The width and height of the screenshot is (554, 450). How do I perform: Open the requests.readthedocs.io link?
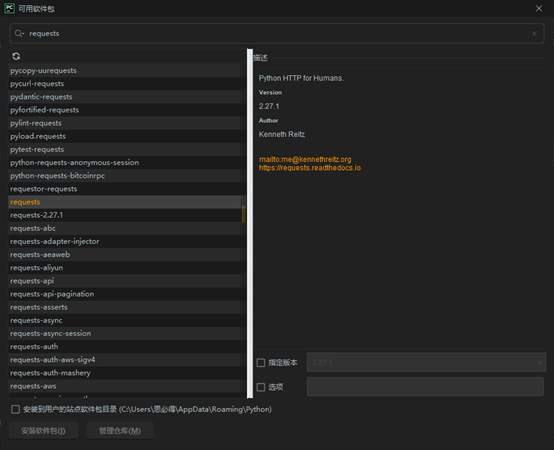pyautogui.click(x=310, y=168)
